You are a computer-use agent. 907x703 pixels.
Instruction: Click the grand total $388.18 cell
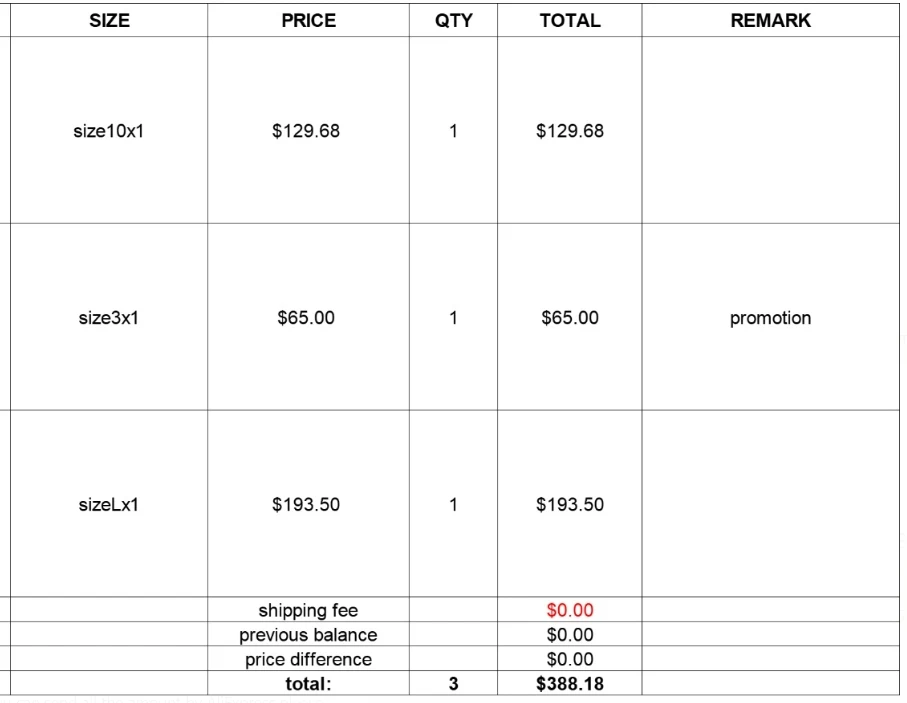(x=570, y=684)
